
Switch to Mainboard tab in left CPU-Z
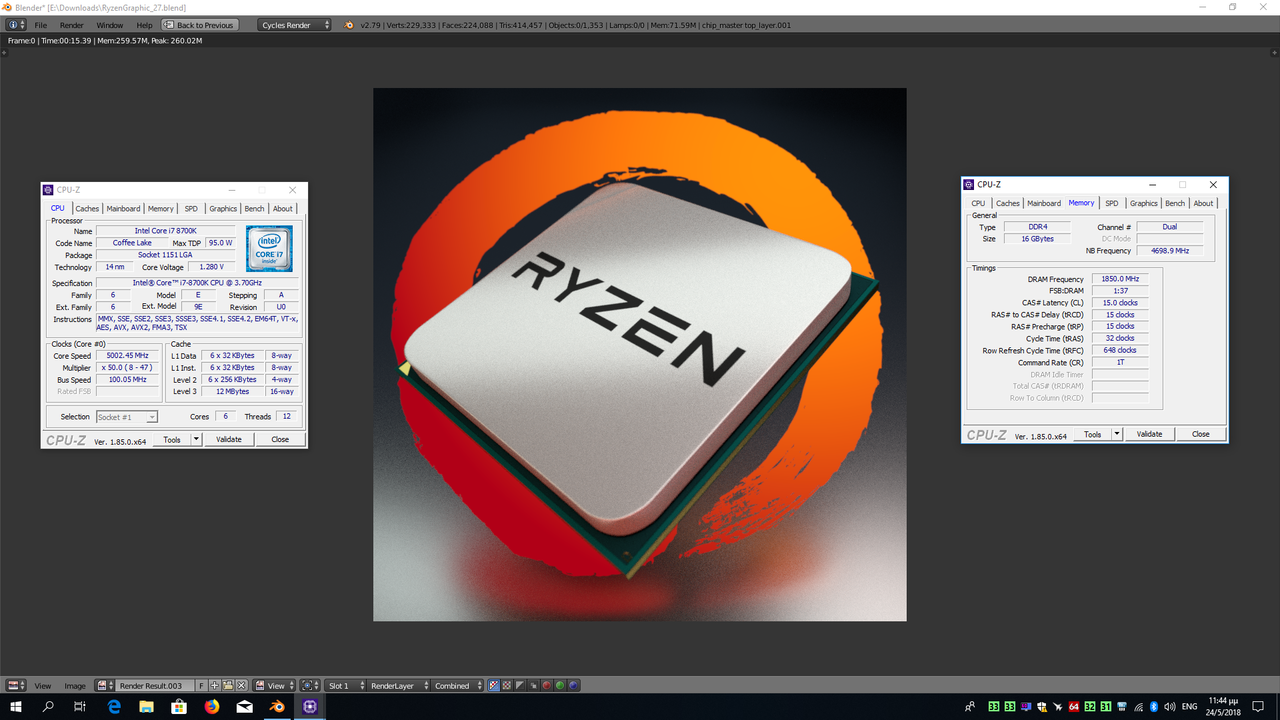coord(123,209)
